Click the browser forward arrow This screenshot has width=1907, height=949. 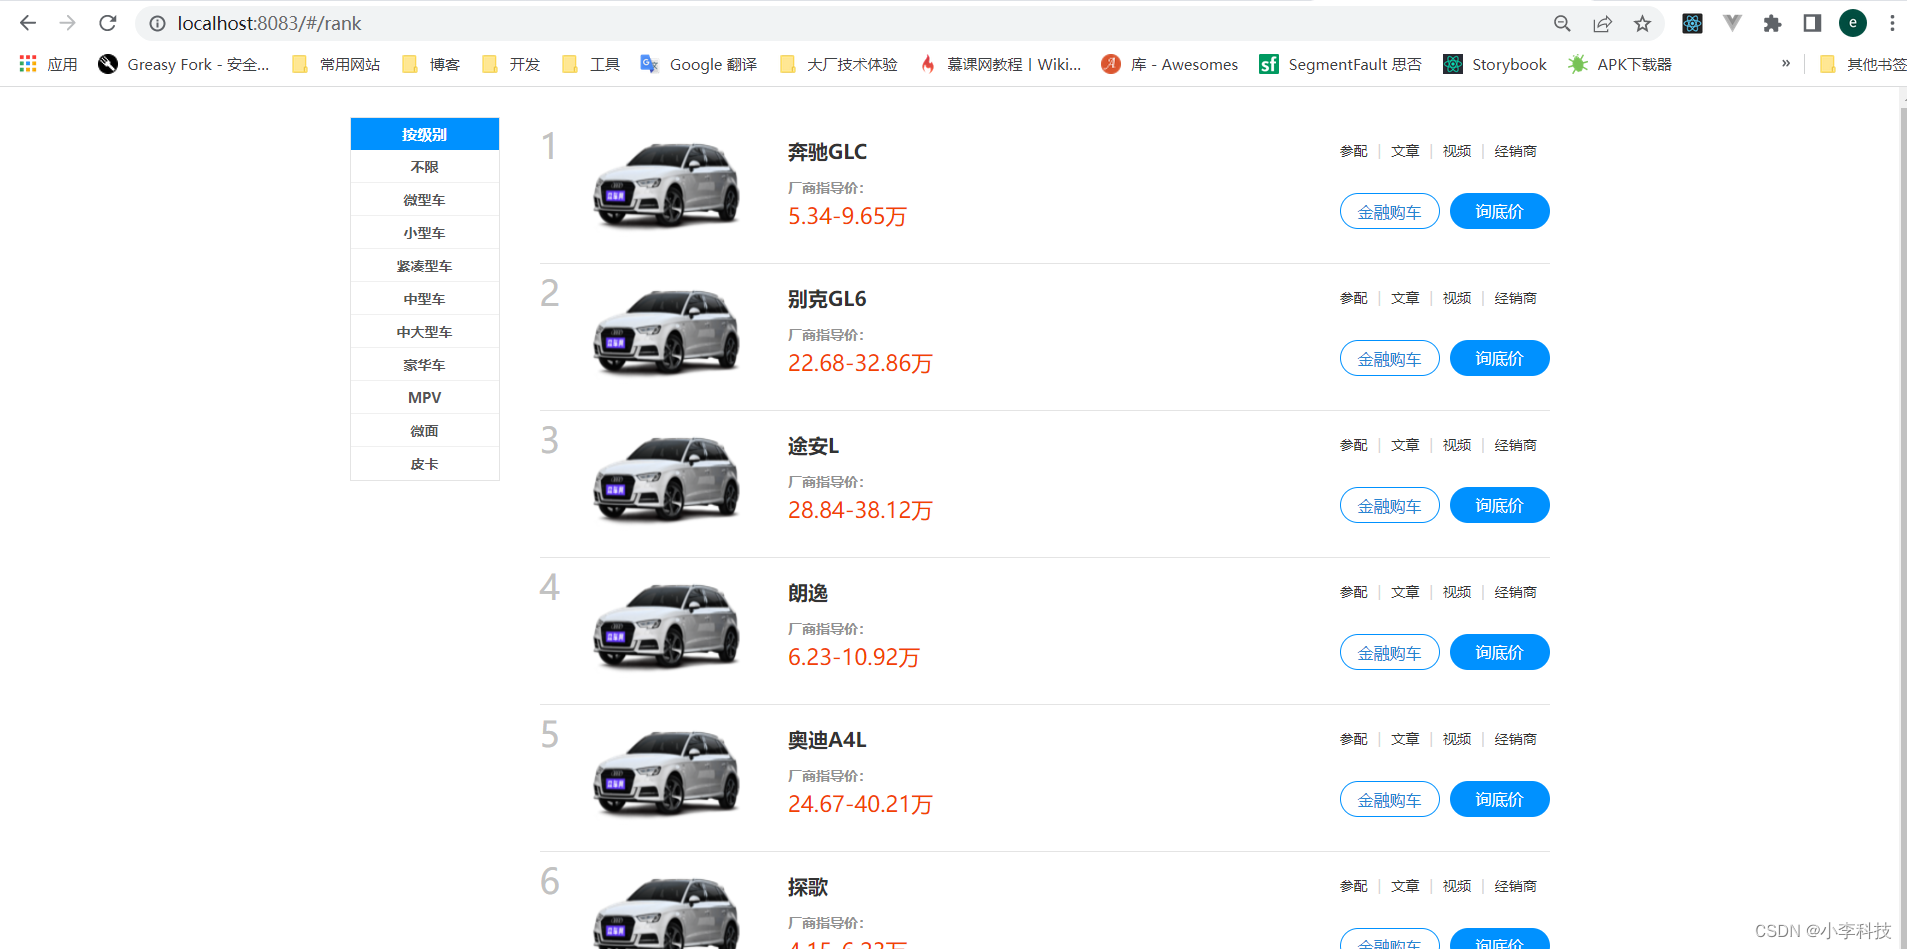click(67, 23)
